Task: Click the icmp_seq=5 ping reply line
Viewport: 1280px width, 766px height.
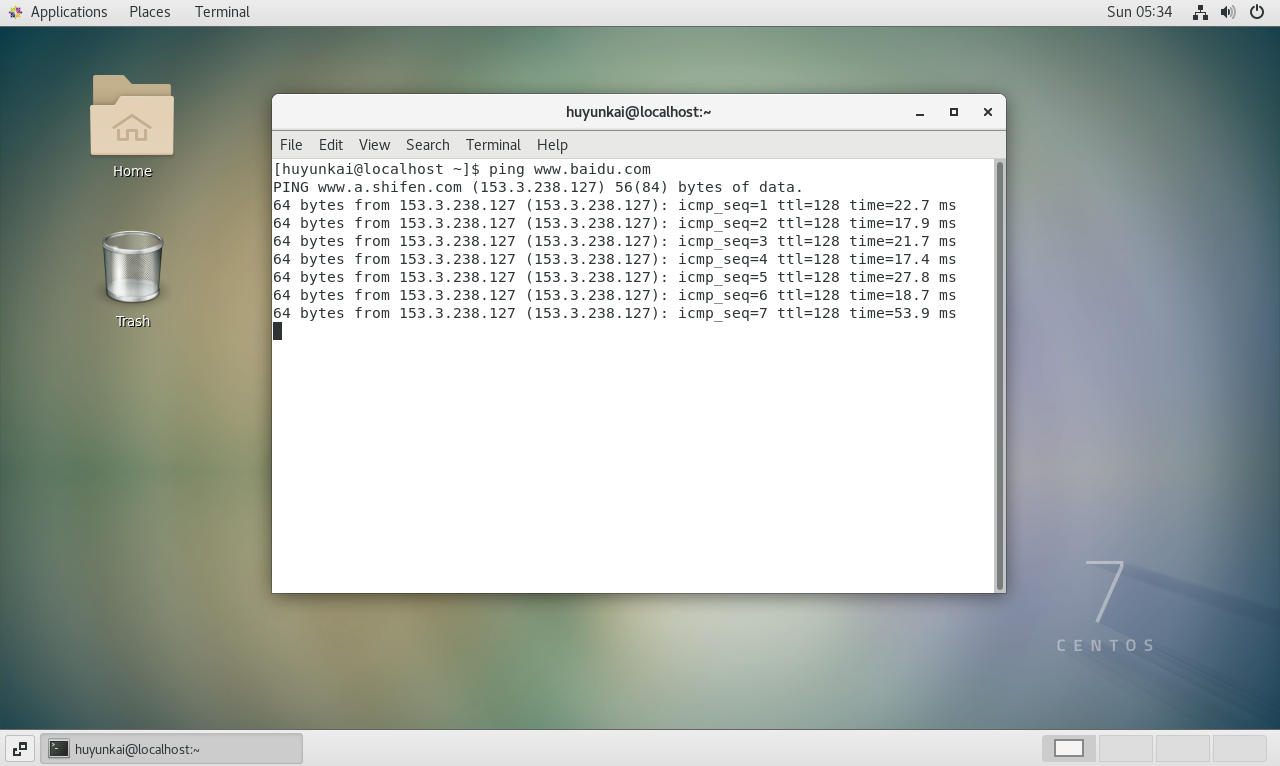Action: point(615,277)
